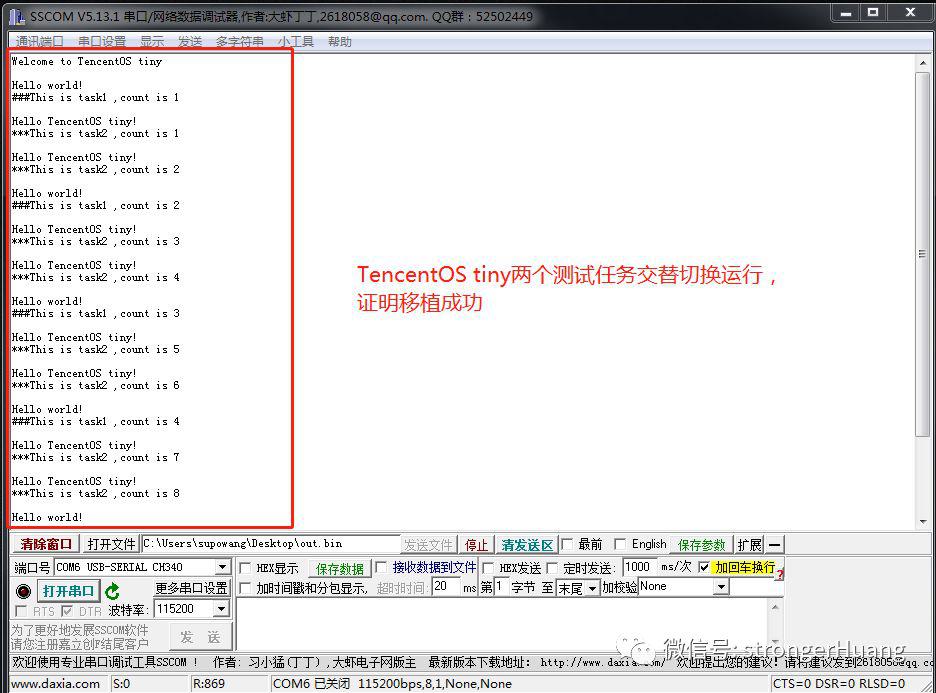Click the receive window scroll down arrow
This screenshot has height=693, width=936.
[x=923, y=521]
